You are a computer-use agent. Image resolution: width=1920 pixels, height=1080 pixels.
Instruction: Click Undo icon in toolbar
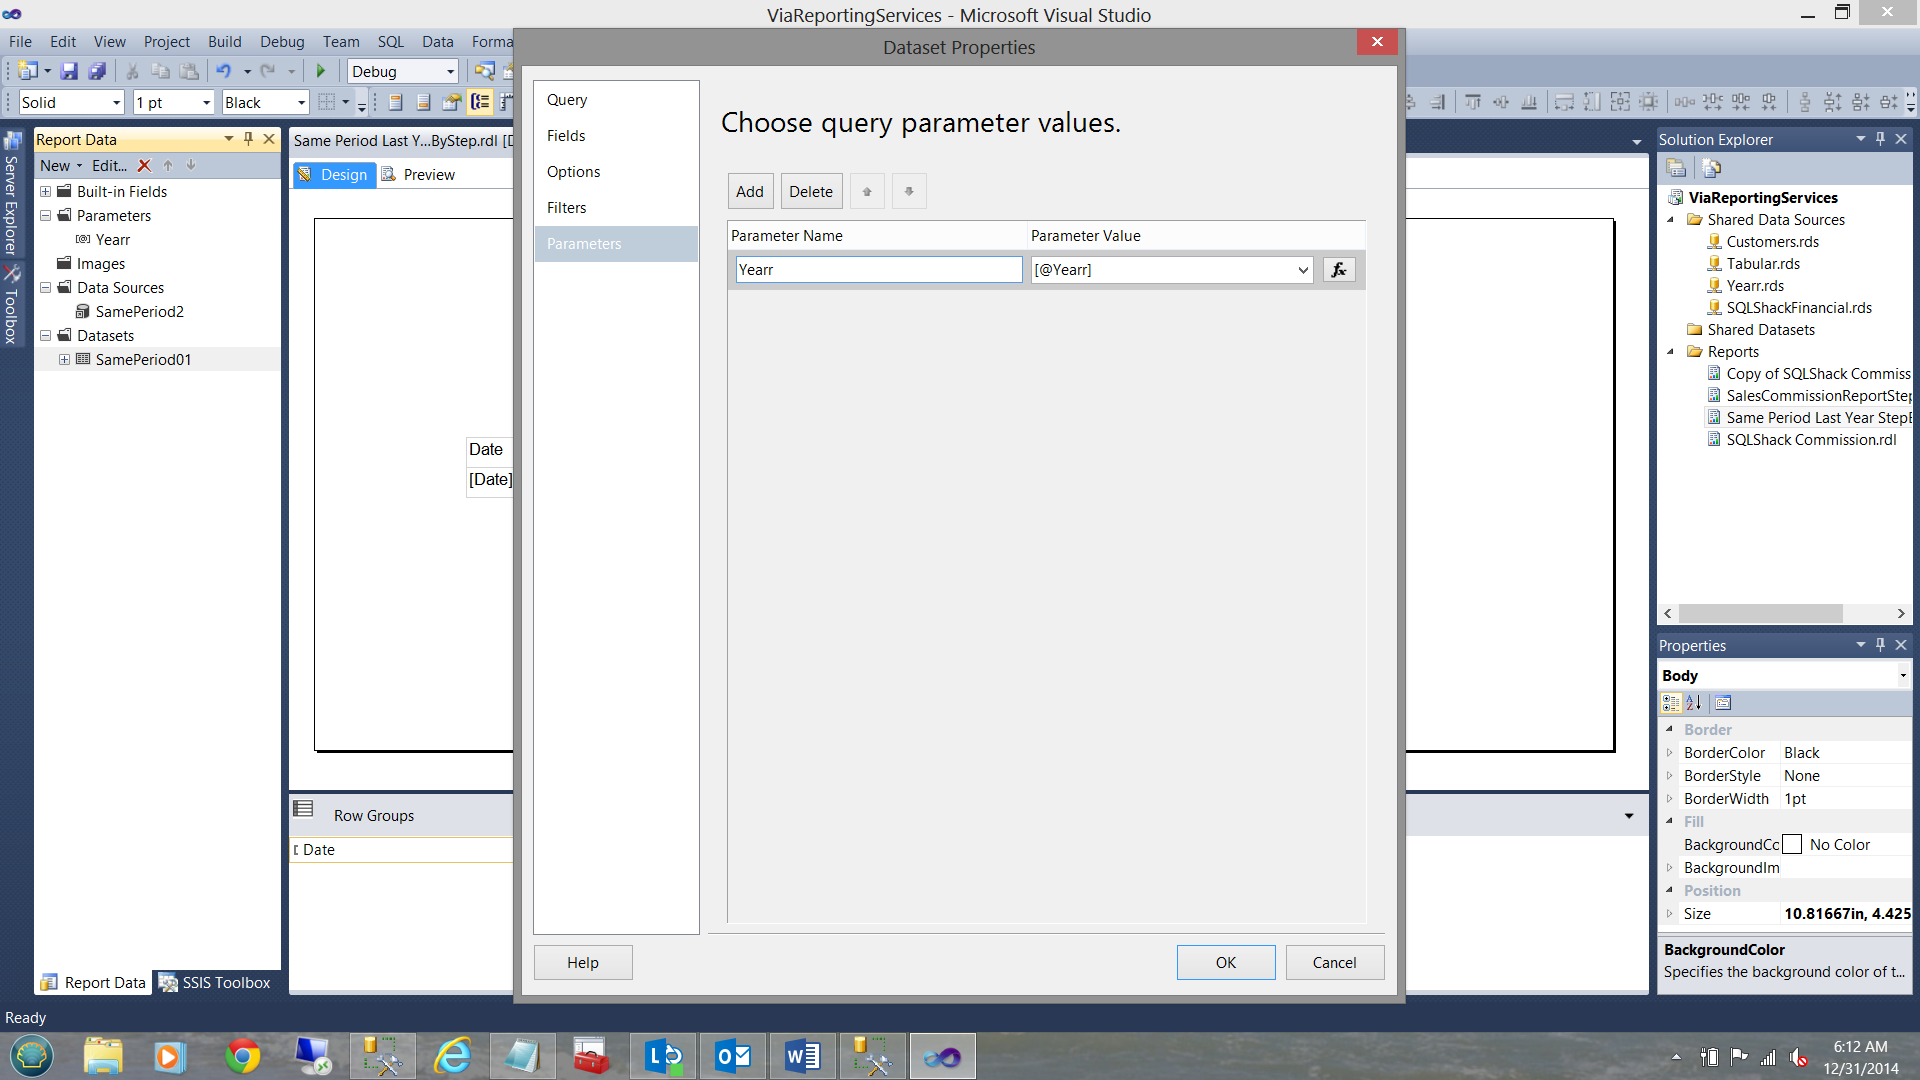(x=223, y=71)
